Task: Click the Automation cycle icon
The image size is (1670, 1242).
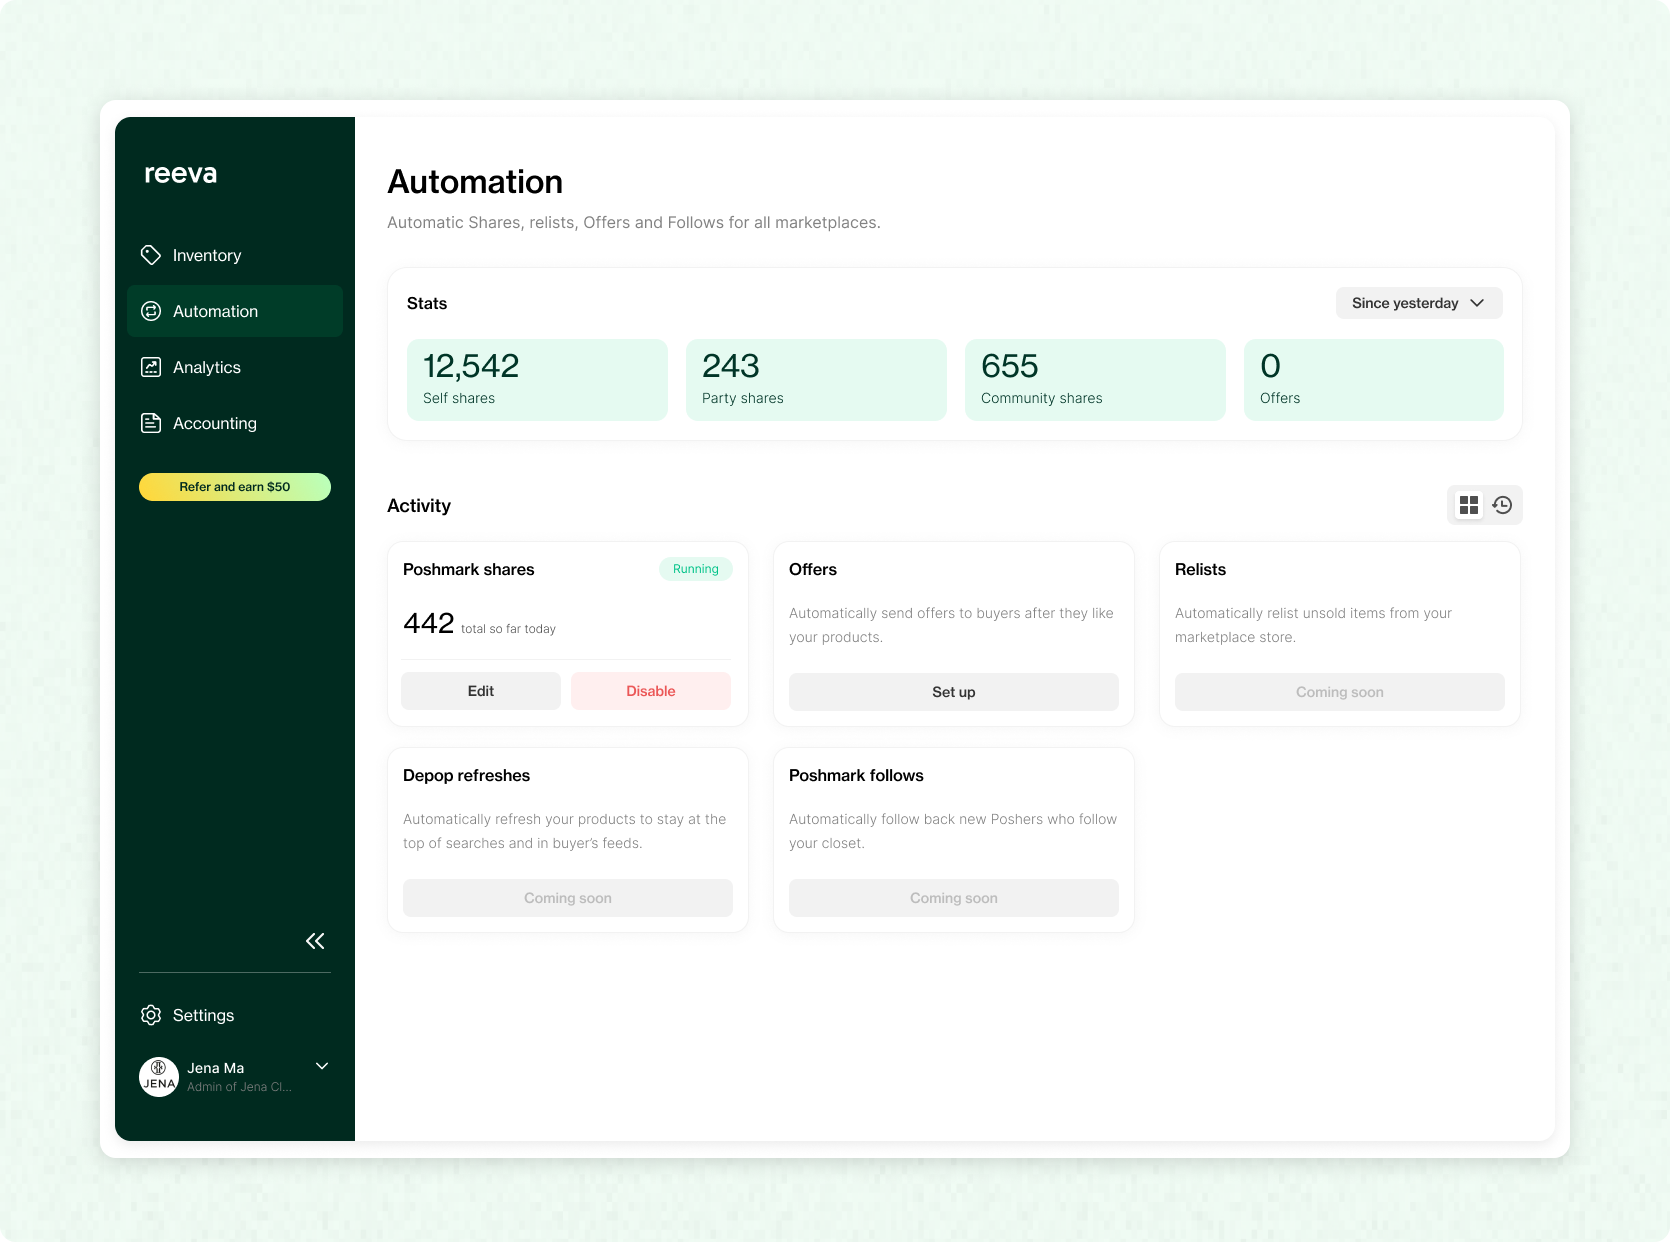Action: pyautogui.click(x=151, y=311)
